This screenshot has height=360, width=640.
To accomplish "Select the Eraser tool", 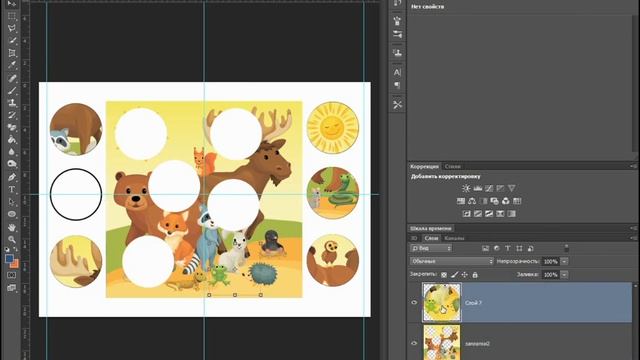I will [12, 127].
